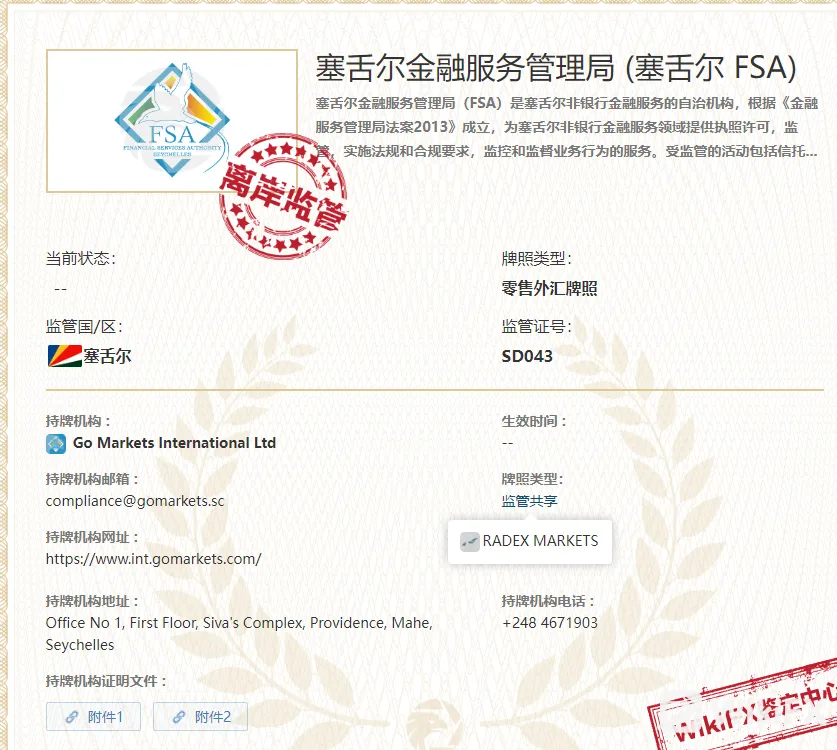Click the RADEX MARKETS logo icon

(470, 541)
